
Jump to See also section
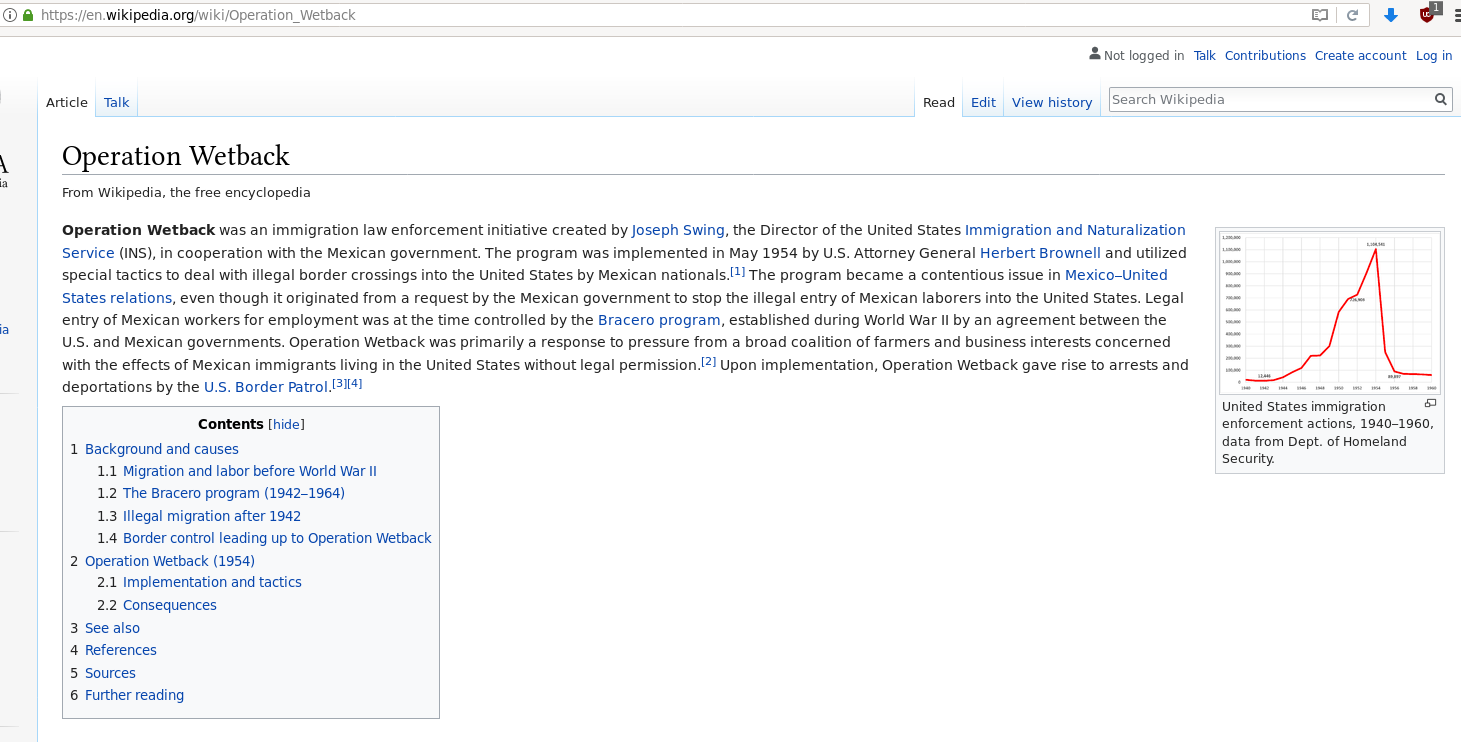[x=112, y=628]
